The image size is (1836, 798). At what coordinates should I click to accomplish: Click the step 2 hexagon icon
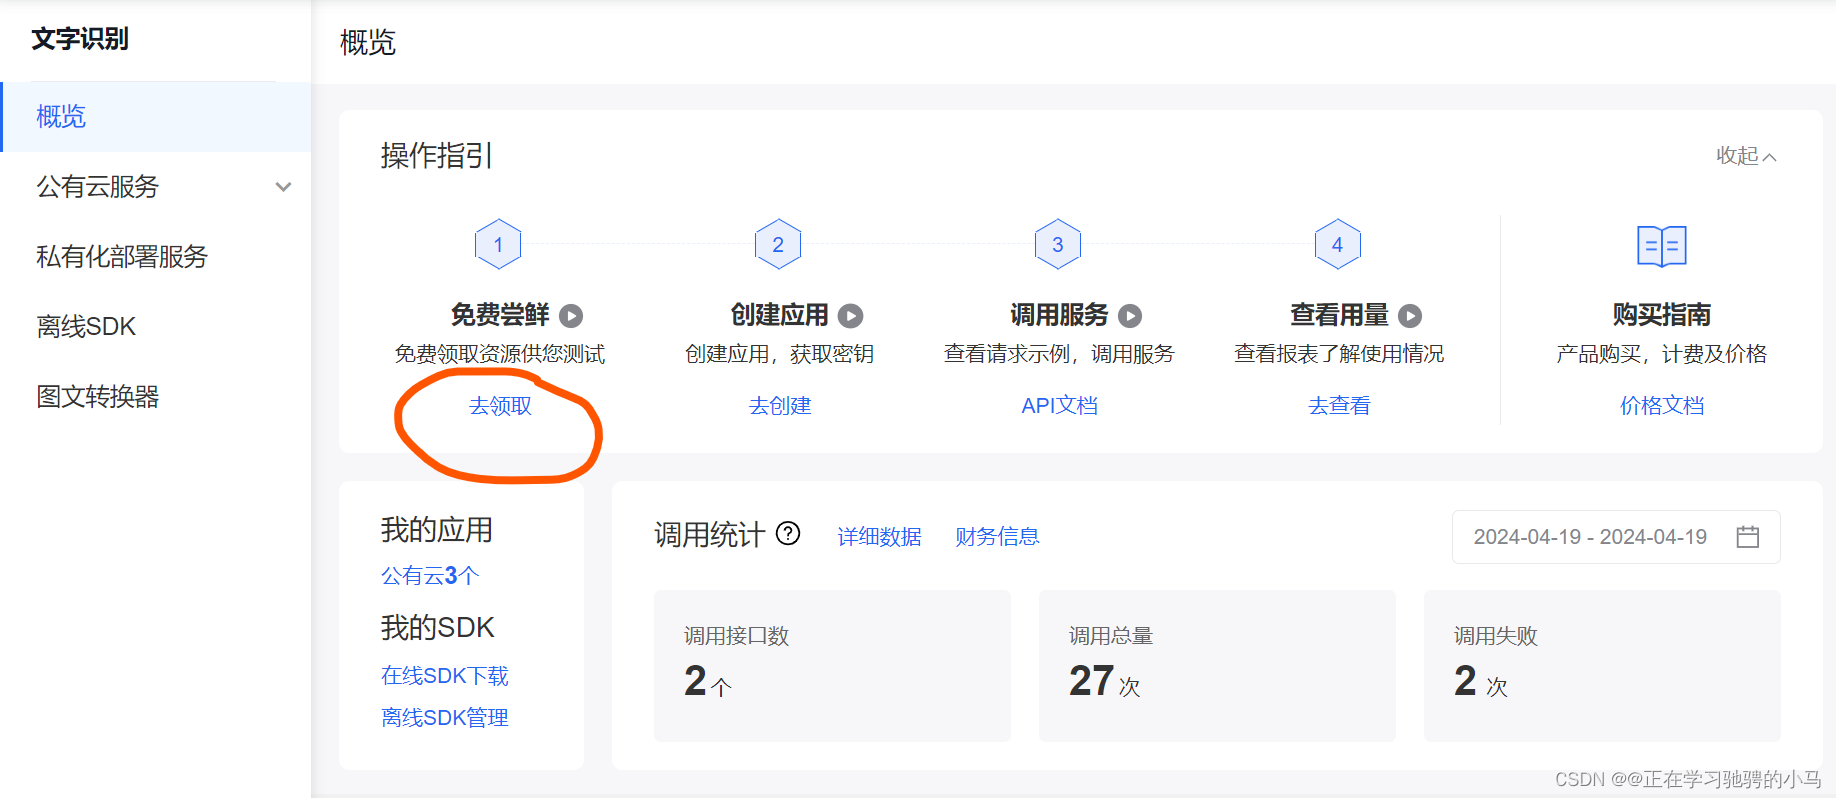coord(778,244)
